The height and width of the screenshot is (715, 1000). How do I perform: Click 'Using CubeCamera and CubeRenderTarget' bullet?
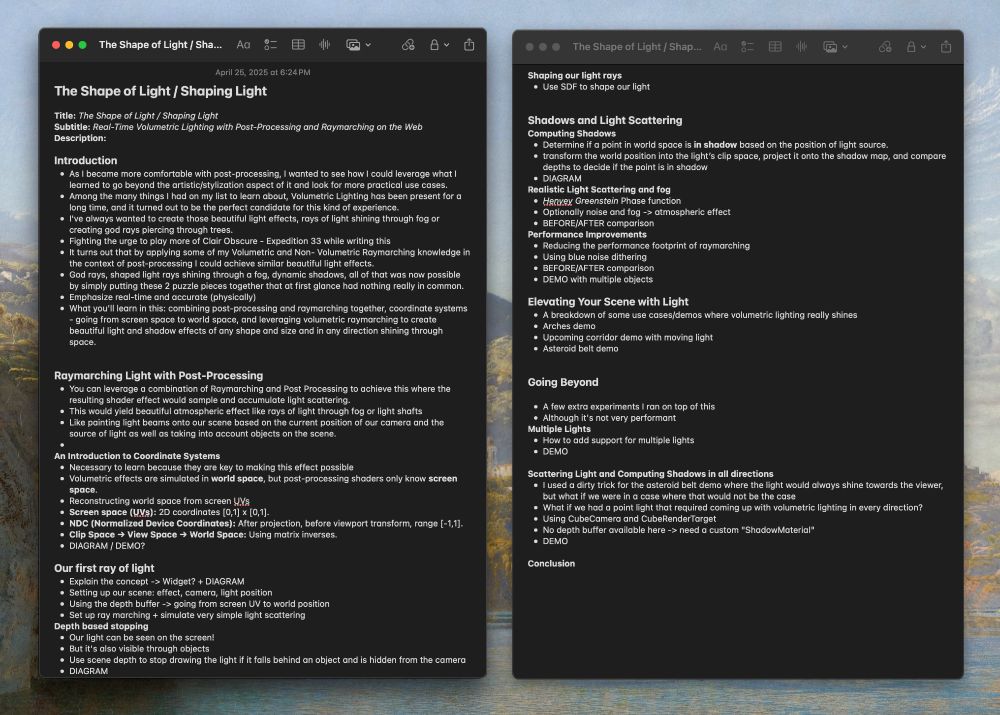pyautogui.click(x=629, y=519)
